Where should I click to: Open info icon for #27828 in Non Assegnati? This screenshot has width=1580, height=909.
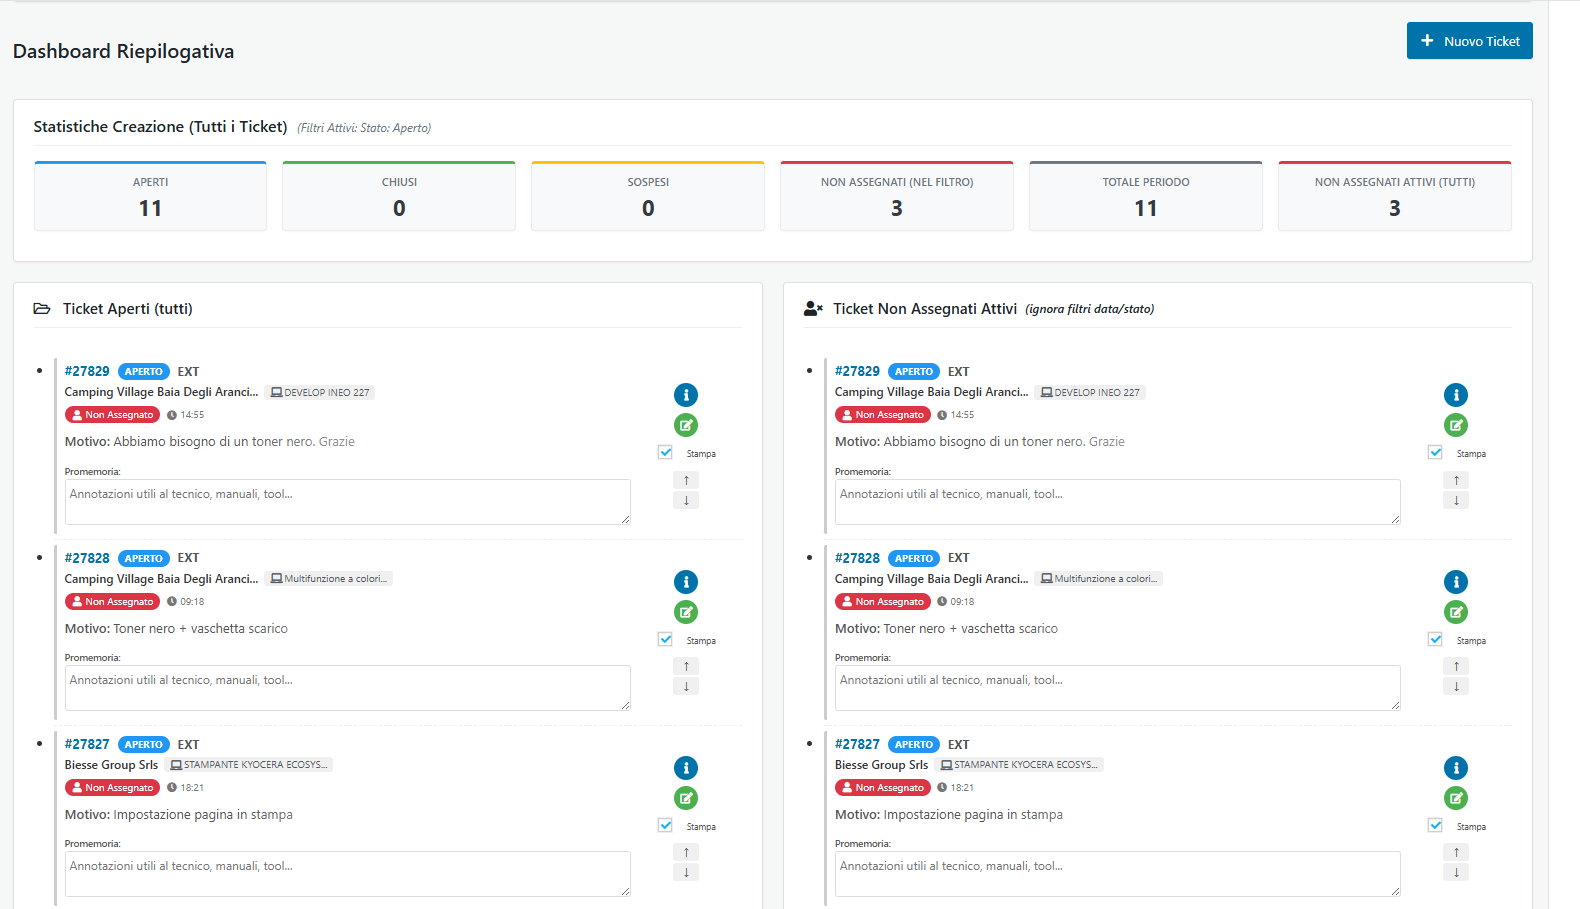1456,582
